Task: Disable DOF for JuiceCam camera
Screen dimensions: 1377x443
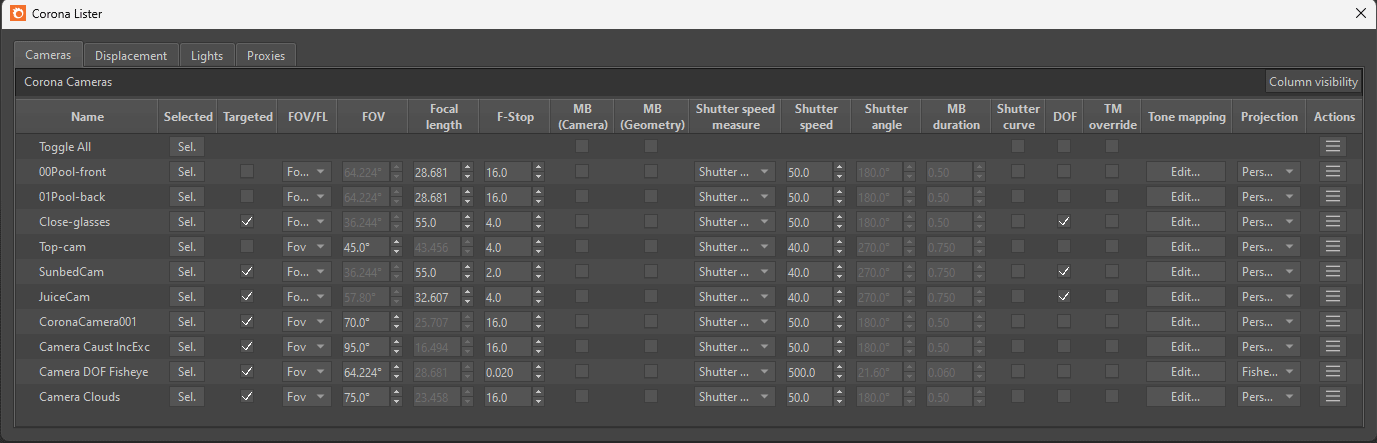Action: (1064, 296)
